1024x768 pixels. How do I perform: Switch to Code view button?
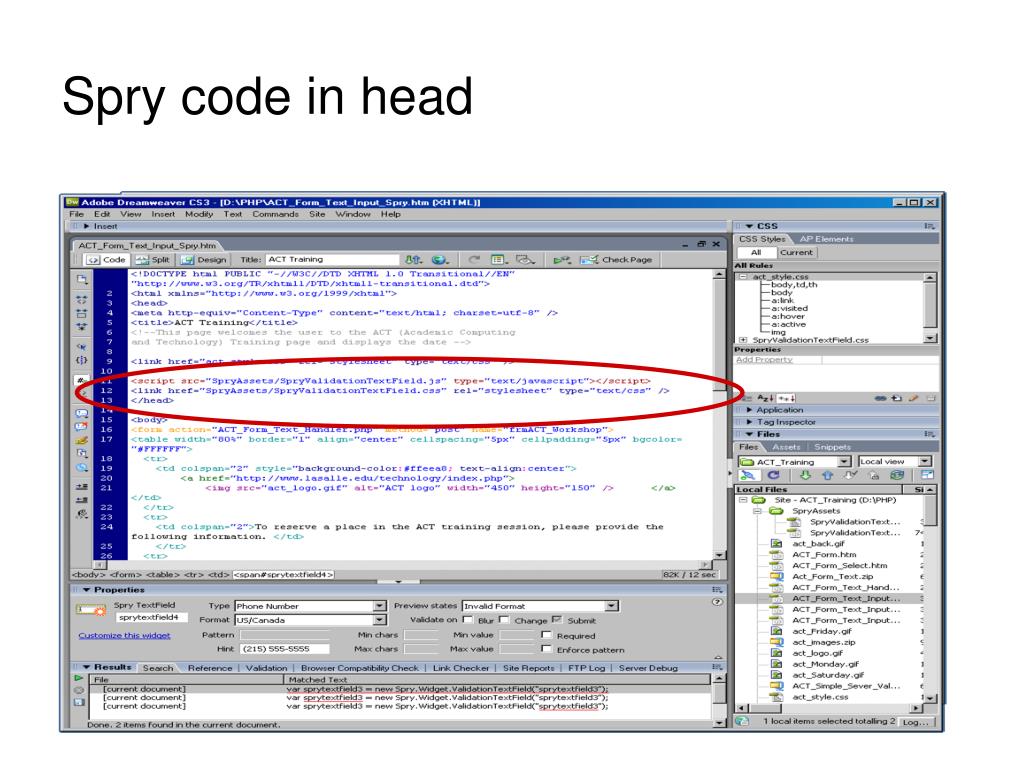106,259
